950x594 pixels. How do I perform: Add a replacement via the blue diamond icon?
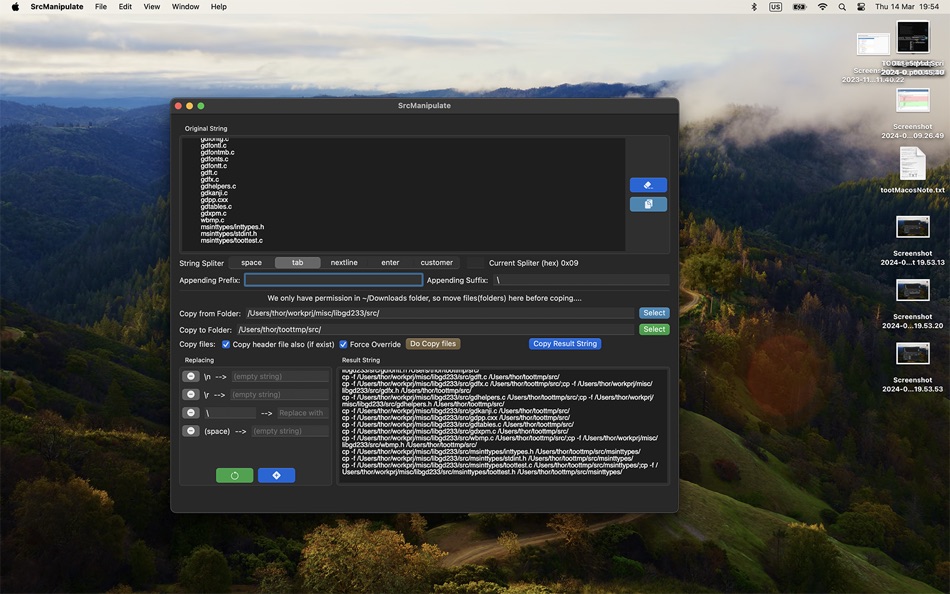click(277, 475)
